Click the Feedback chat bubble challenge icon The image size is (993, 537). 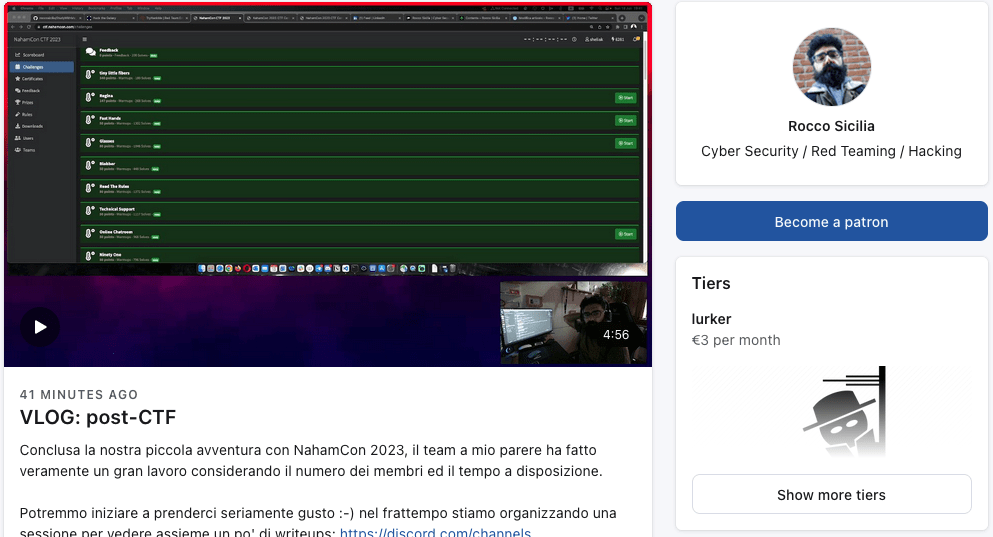click(90, 51)
